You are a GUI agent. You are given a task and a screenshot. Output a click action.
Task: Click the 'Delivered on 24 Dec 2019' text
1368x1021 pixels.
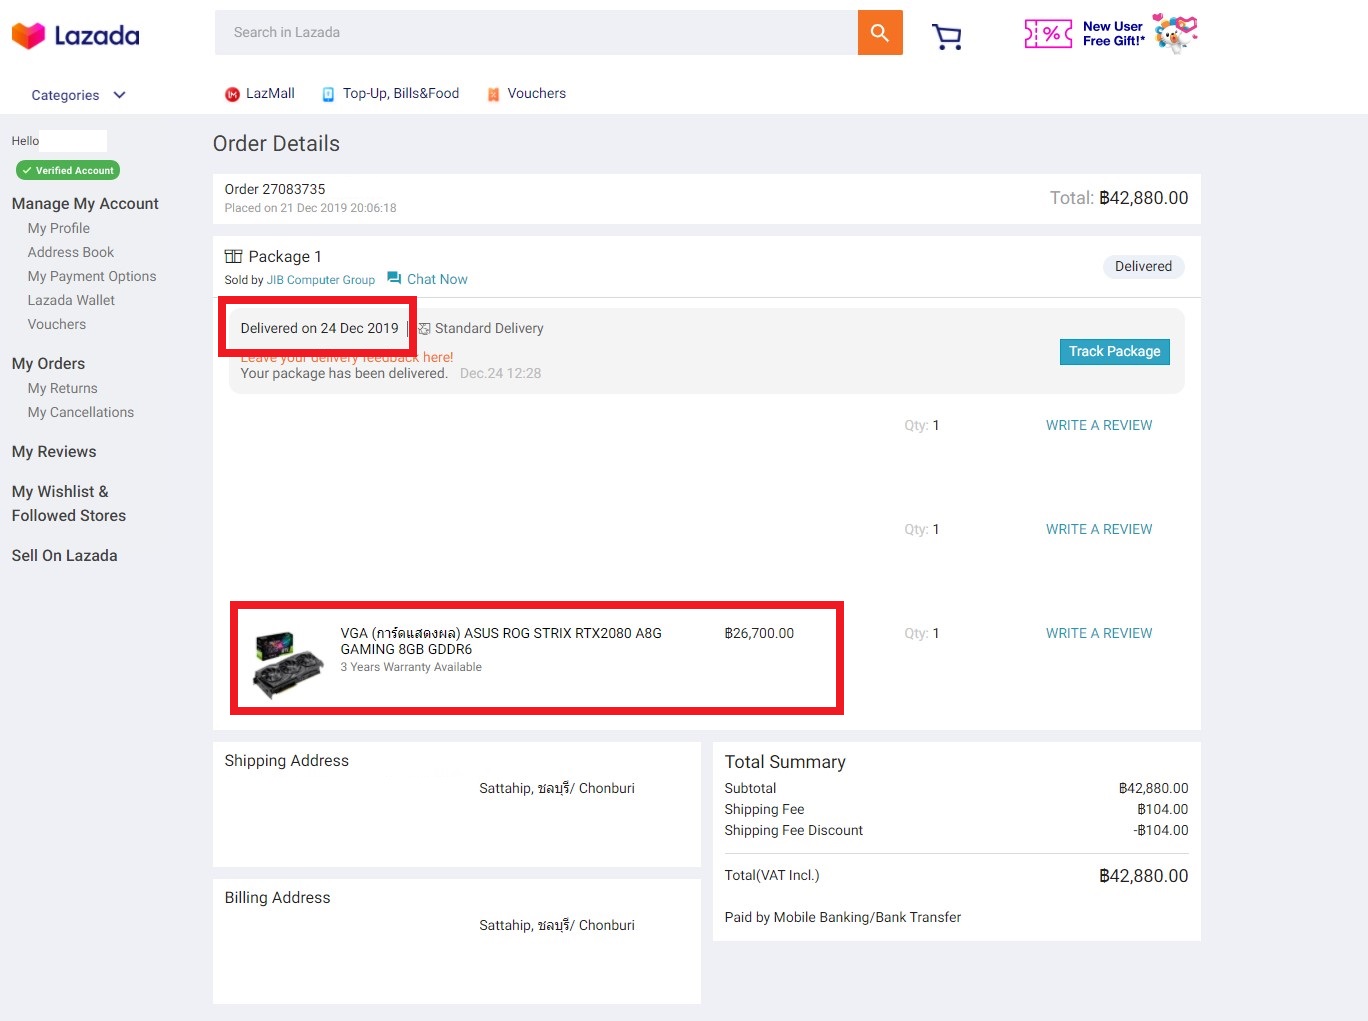tap(320, 328)
